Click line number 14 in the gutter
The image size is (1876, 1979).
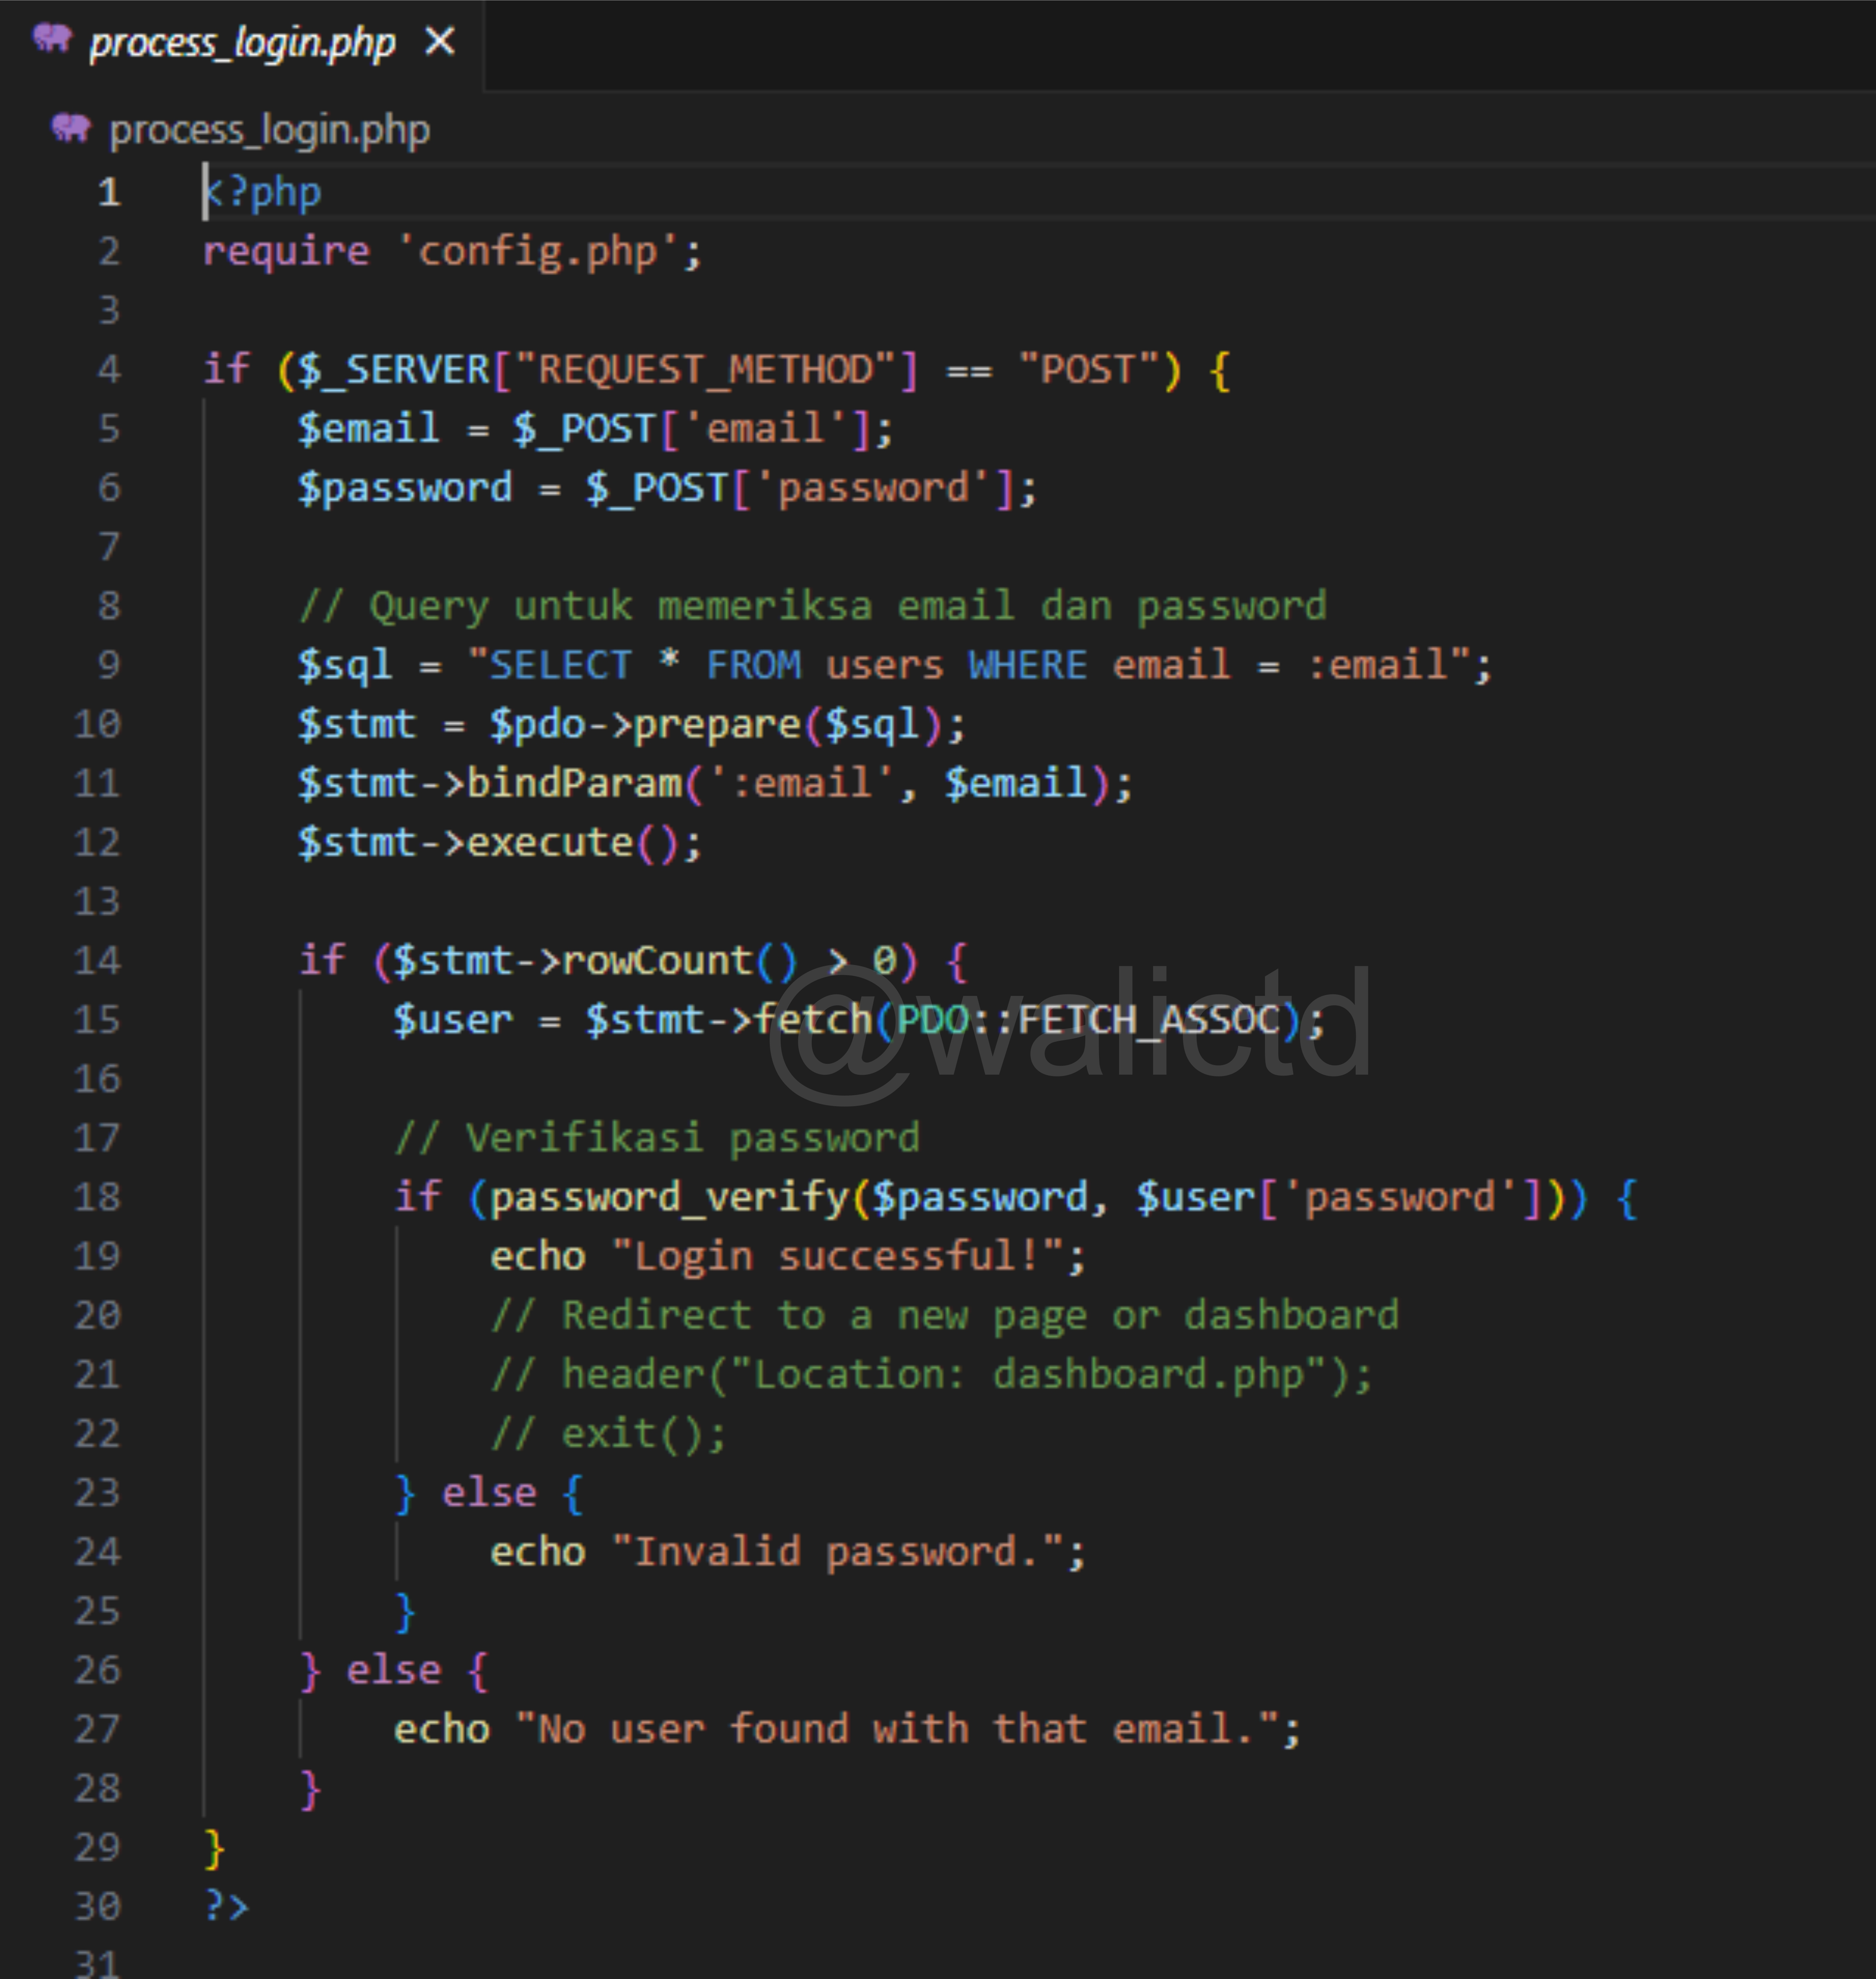click(x=97, y=960)
